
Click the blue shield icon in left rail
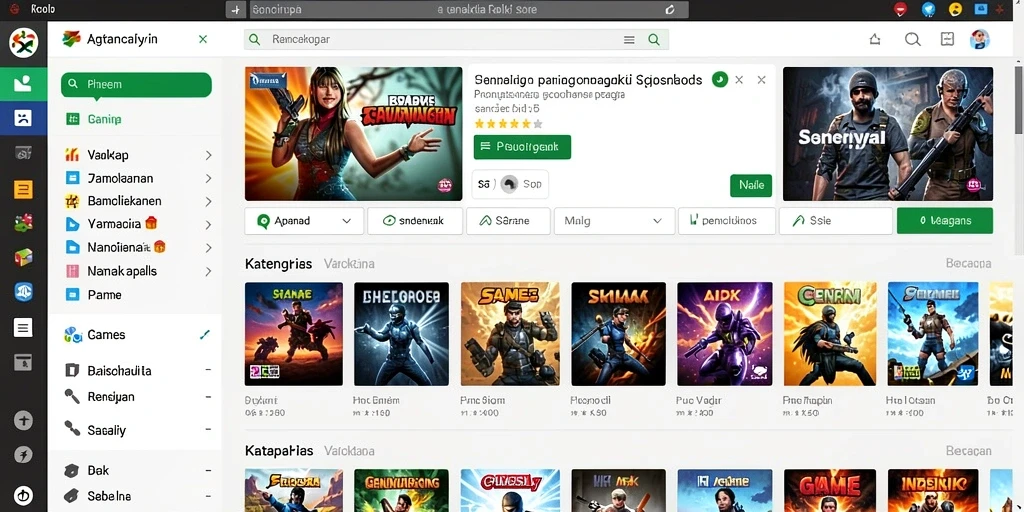click(24, 291)
